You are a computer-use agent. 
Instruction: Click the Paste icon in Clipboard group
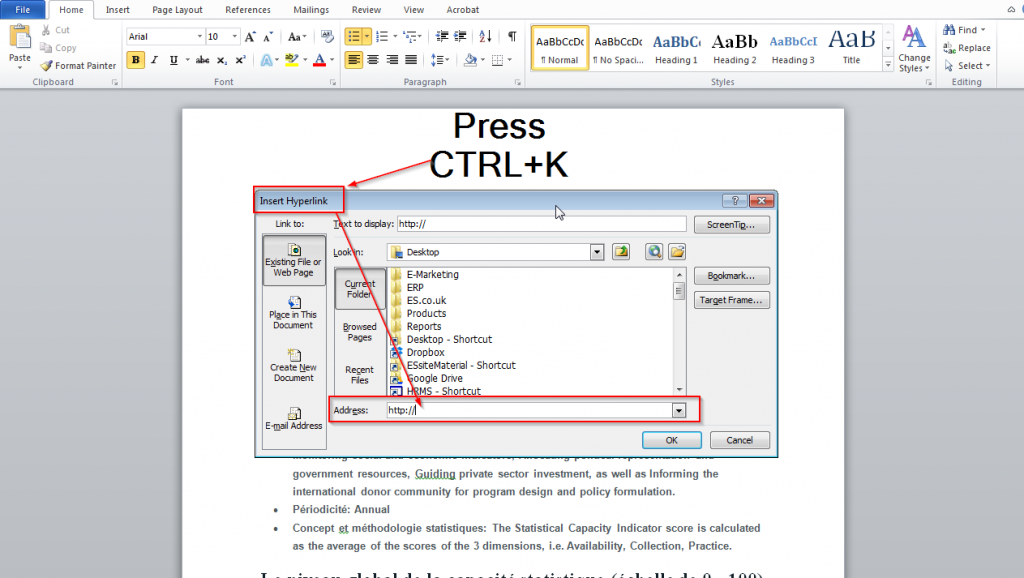coord(20,38)
